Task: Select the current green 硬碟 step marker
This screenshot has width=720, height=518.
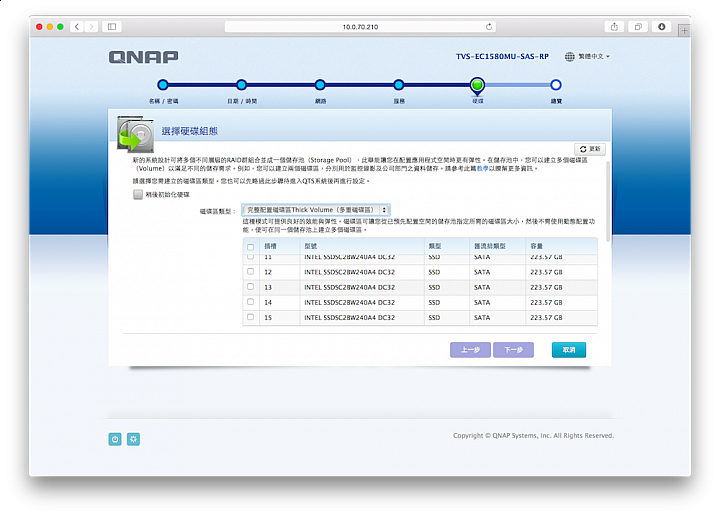Action: coord(478,85)
